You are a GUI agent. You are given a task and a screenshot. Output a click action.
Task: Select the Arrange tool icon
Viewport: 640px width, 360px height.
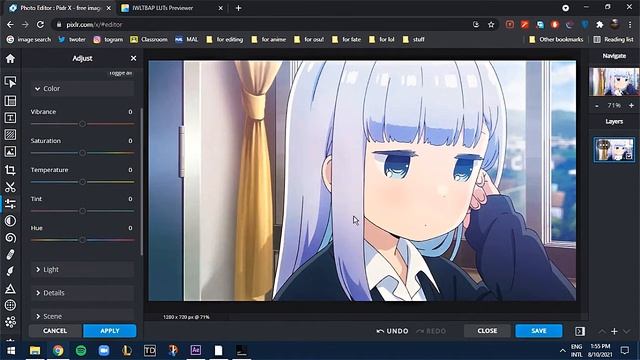[x=10, y=82]
